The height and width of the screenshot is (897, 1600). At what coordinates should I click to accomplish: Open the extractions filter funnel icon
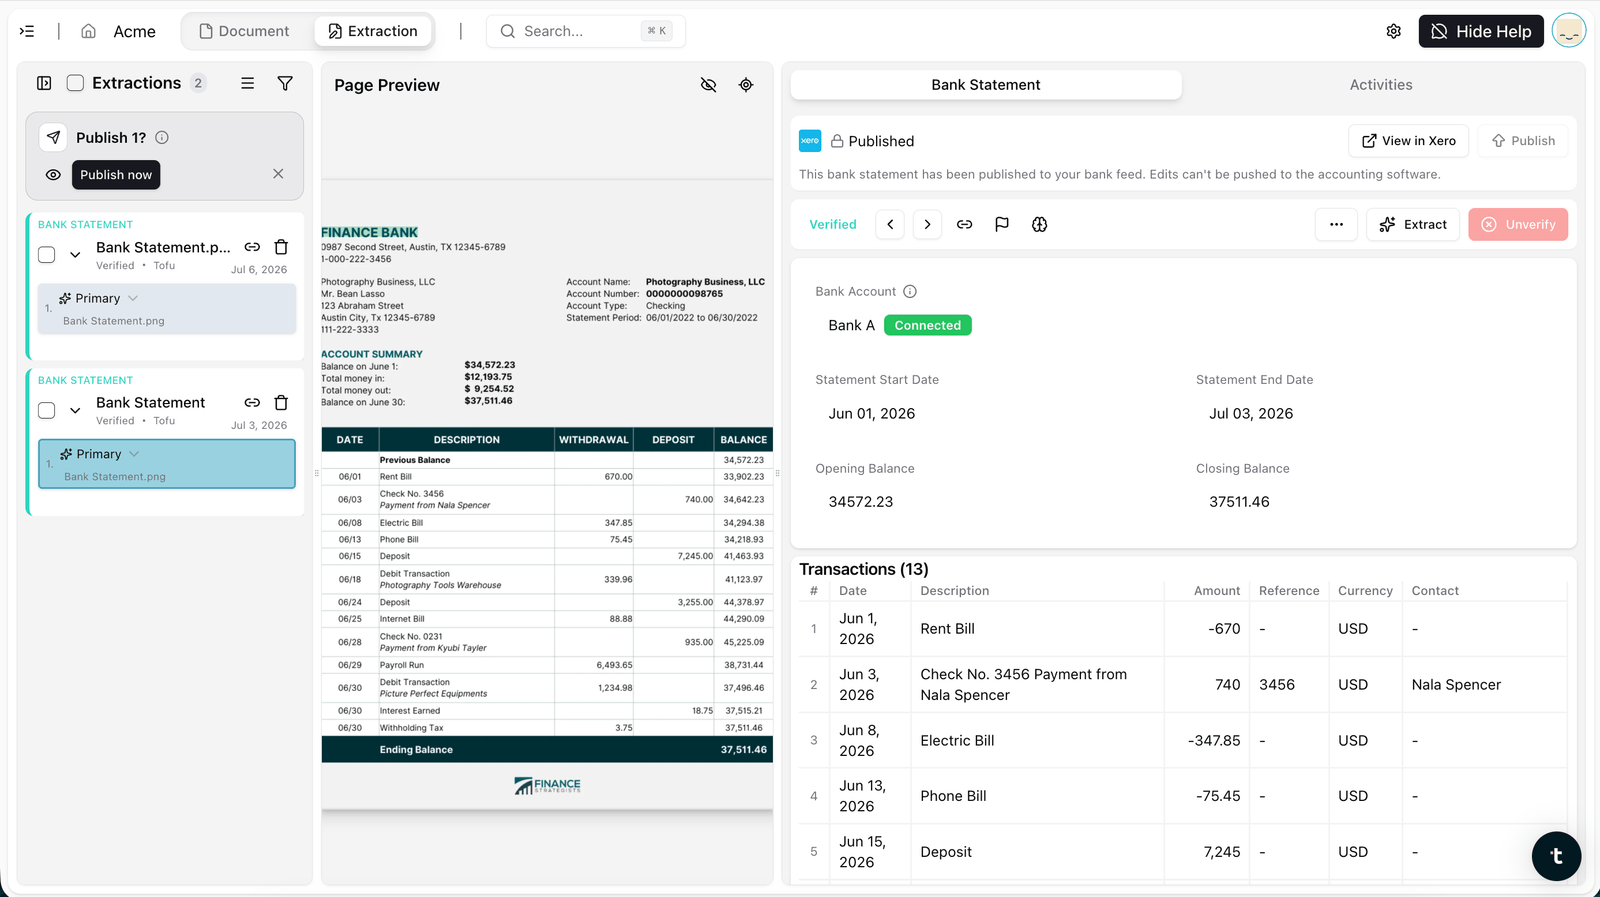coord(285,83)
